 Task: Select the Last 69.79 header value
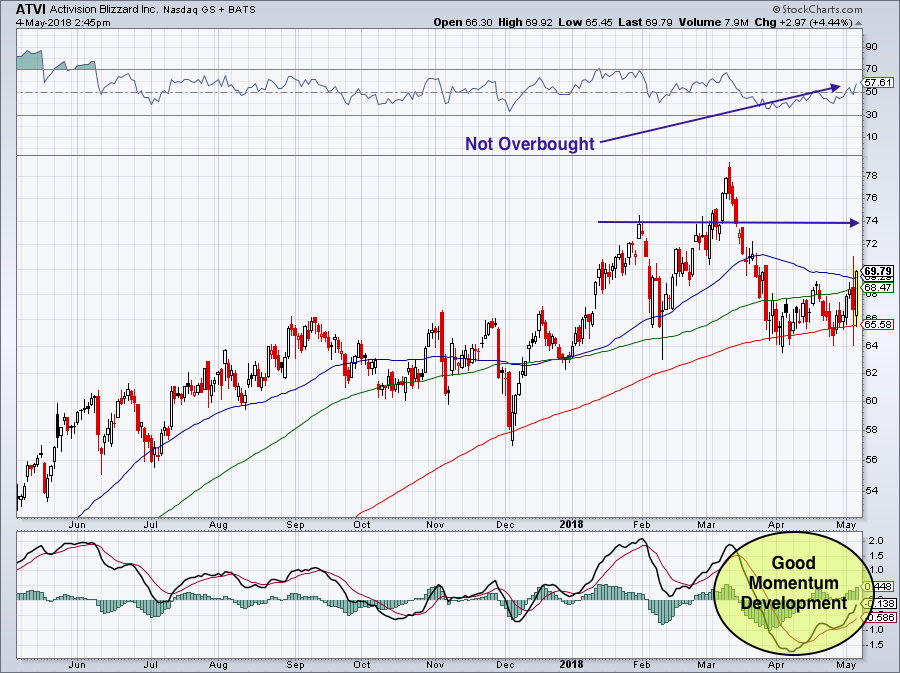coord(645,22)
